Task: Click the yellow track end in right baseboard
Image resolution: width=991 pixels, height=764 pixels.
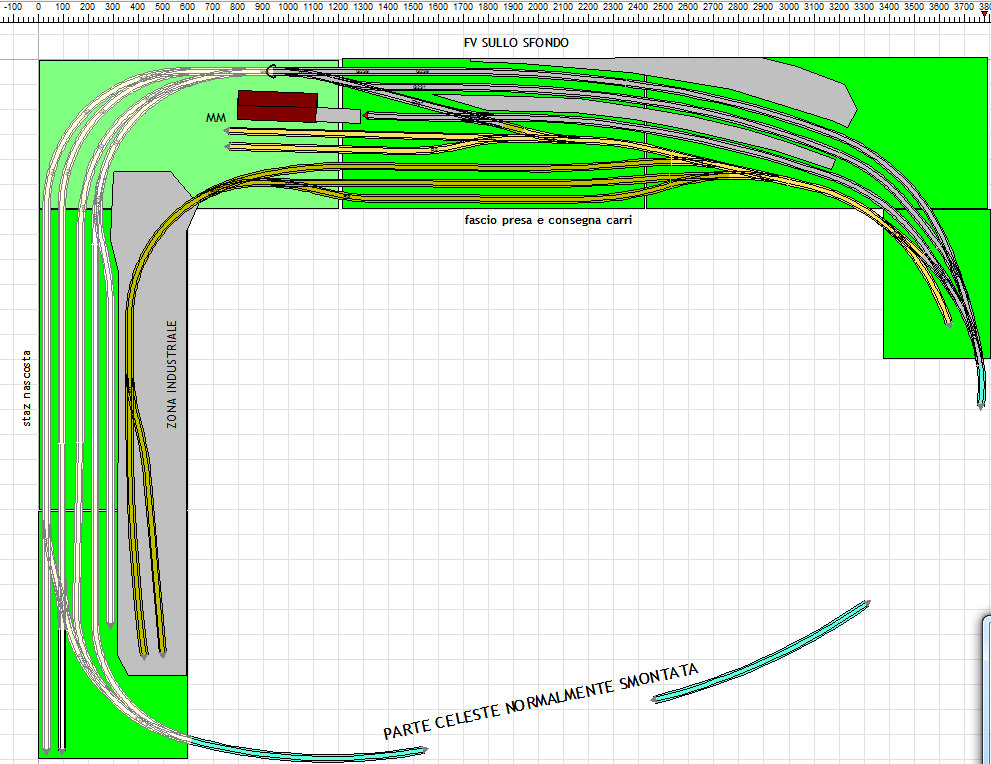Action: pos(947,322)
